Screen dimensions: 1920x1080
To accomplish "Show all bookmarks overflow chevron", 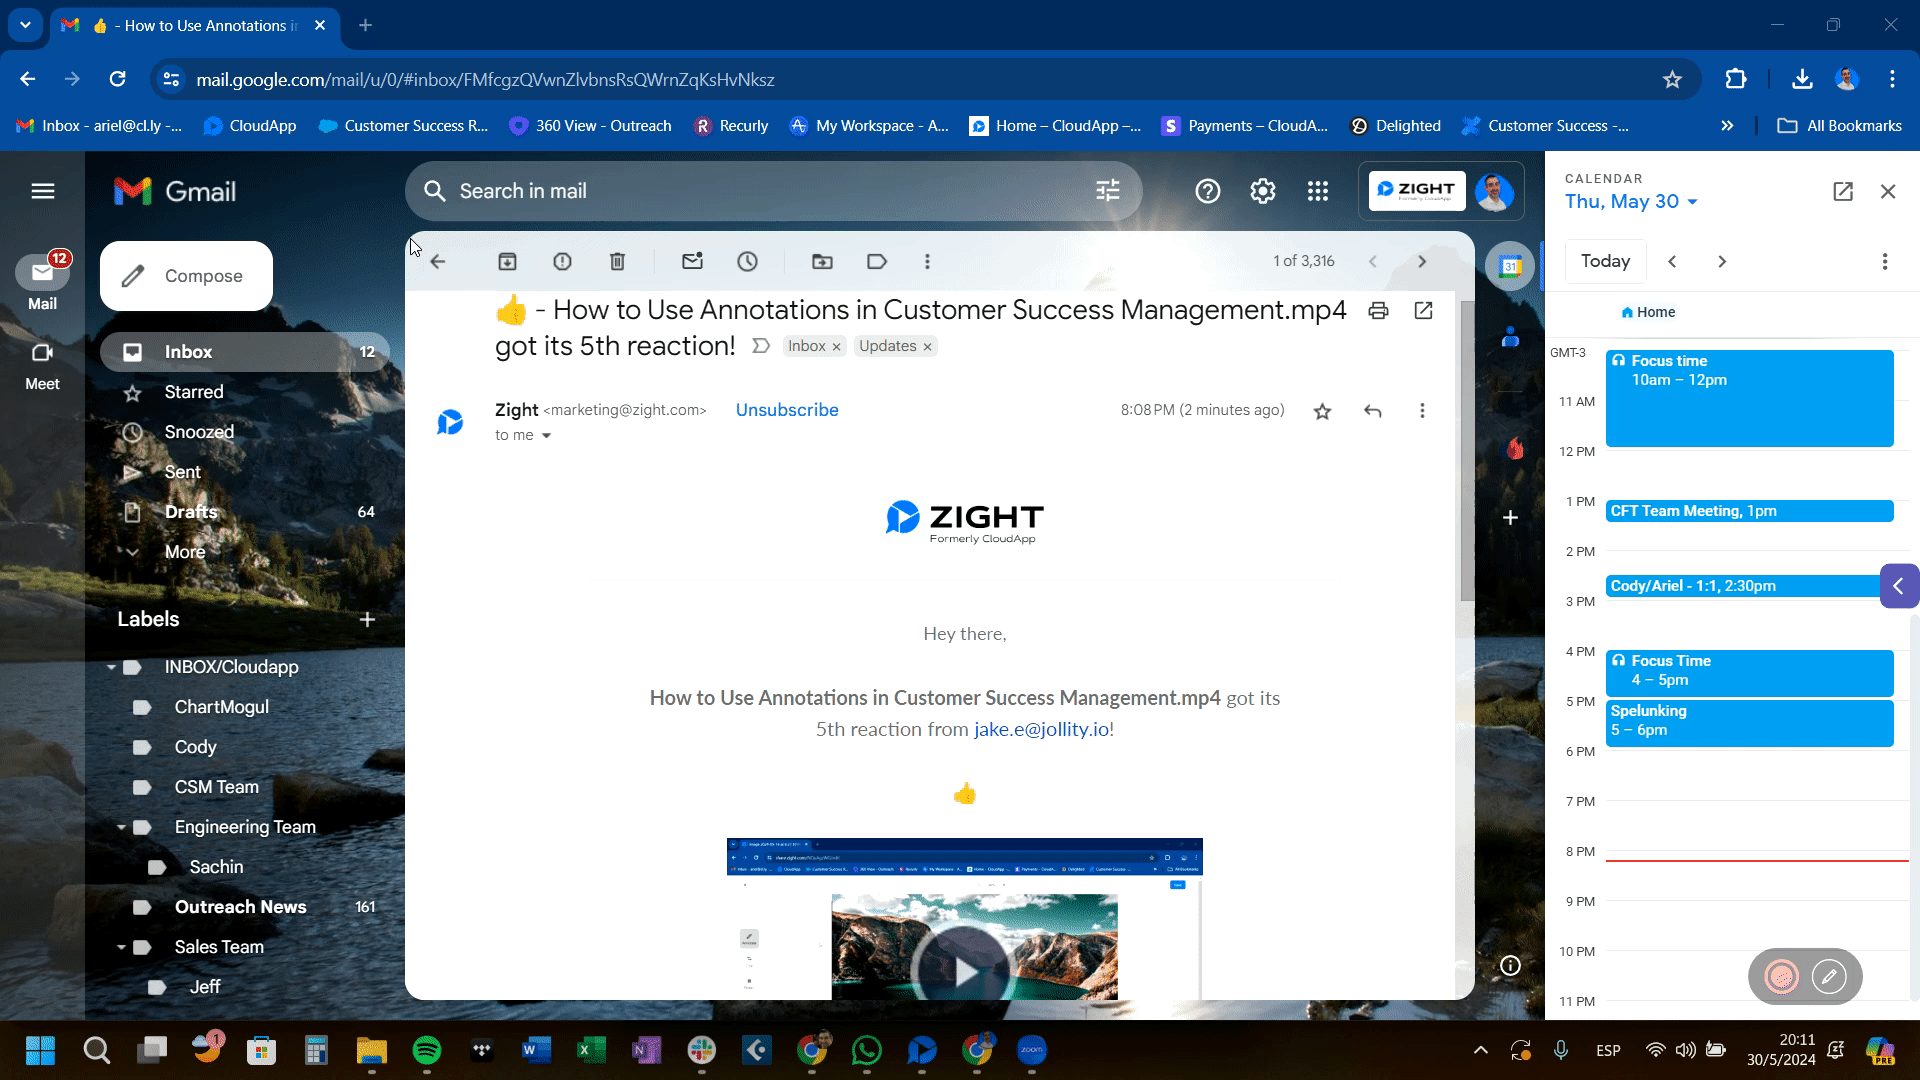I will (1727, 126).
